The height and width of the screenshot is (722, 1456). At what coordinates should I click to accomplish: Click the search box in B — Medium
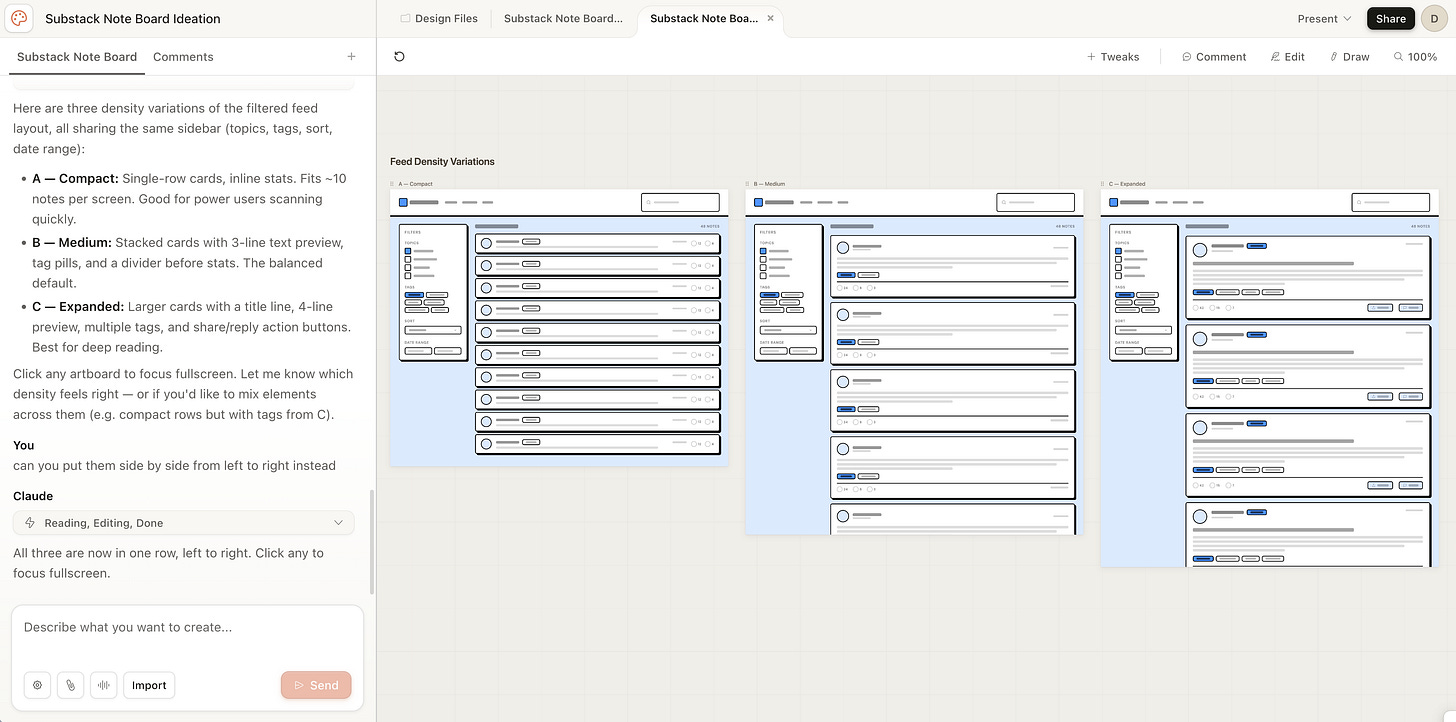tap(1036, 202)
